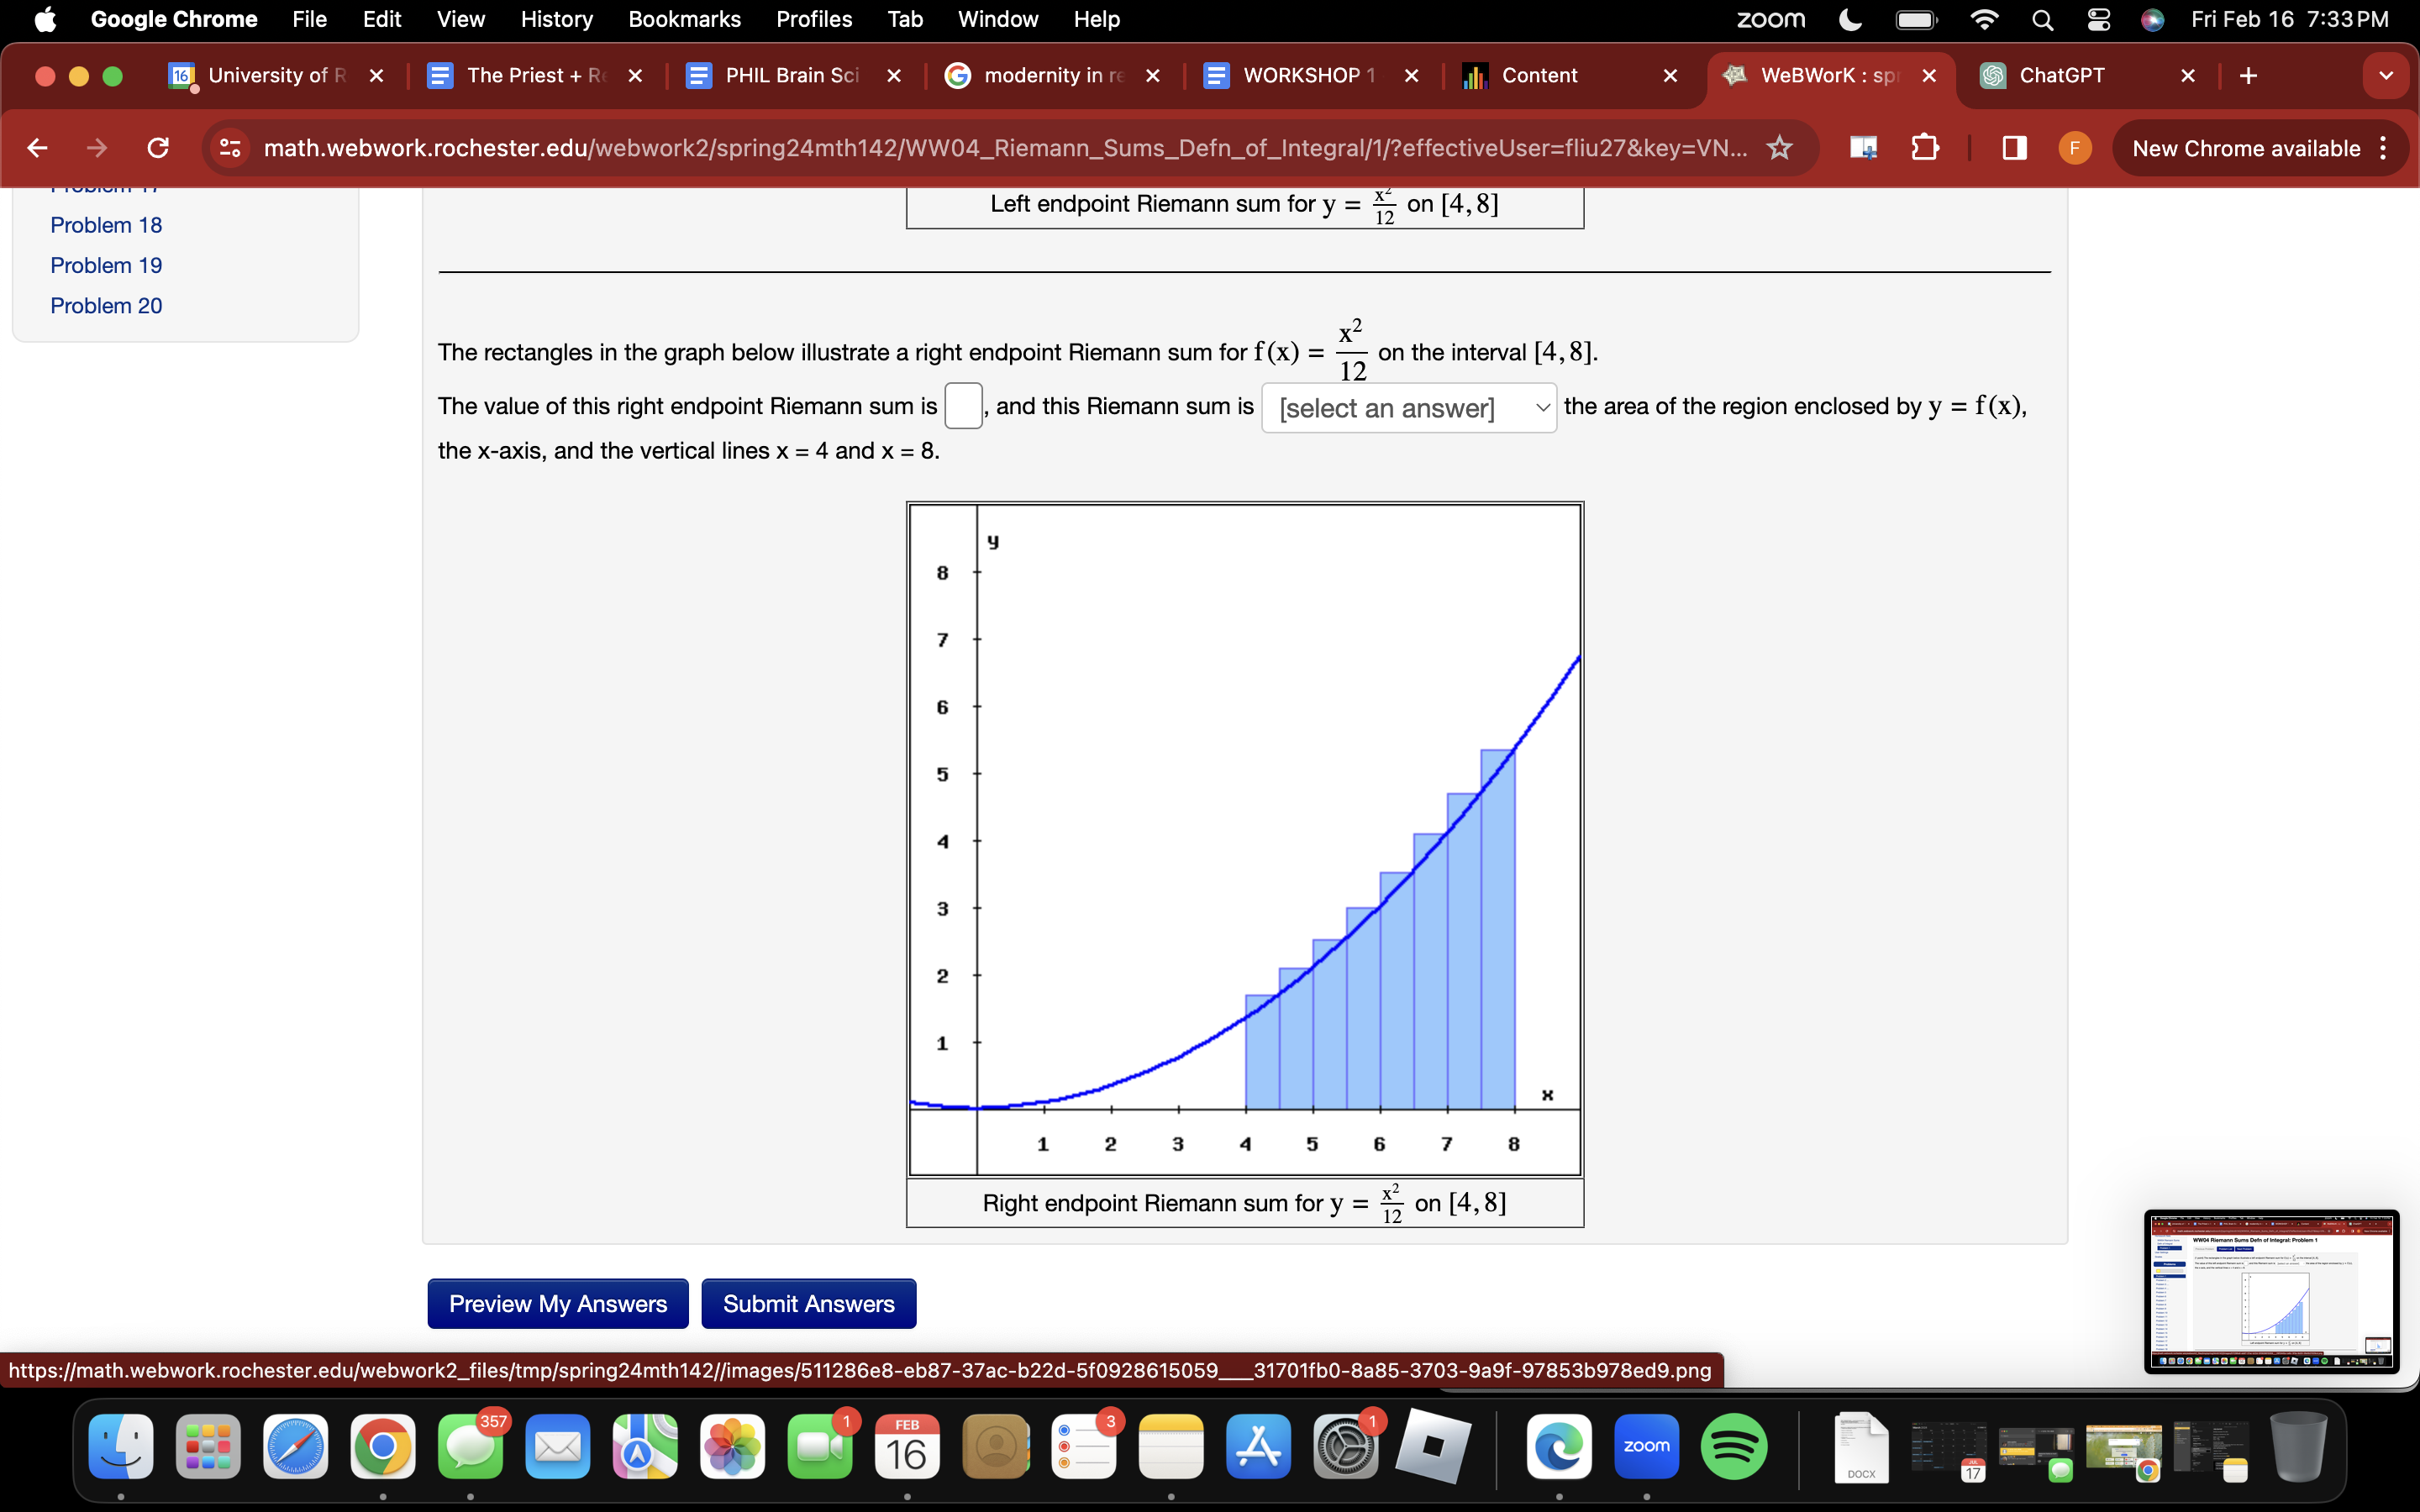
Task: Open site information icon in address bar
Action: pos(228,148)
